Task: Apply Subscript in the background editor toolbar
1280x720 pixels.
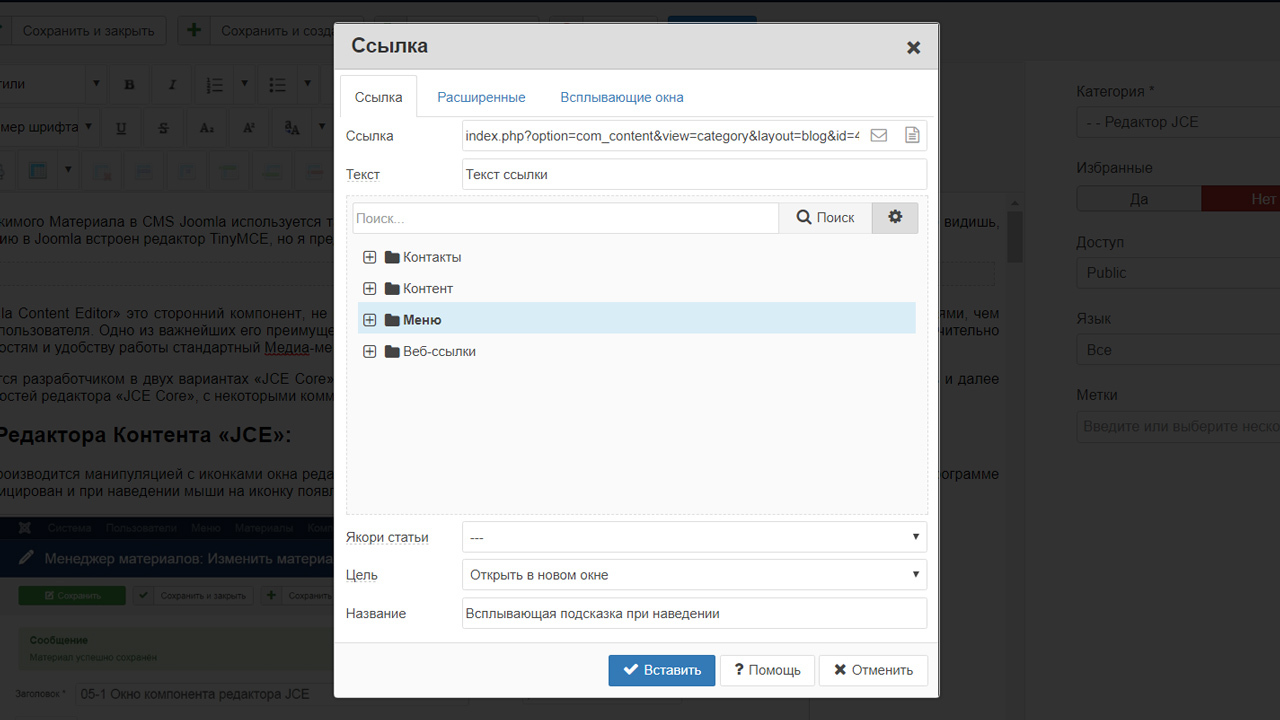Action: [x=207, y=128]
